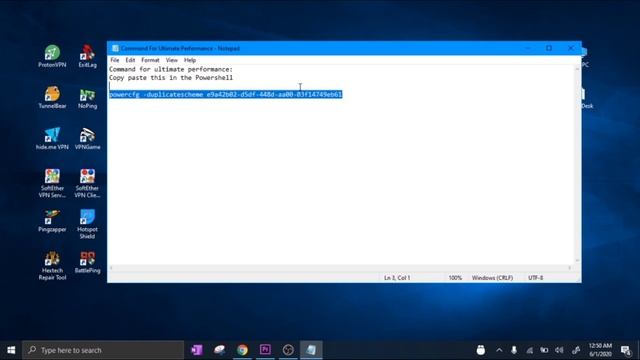
Task: Select the NoPing desktop icon
Action: coord(87,98)
